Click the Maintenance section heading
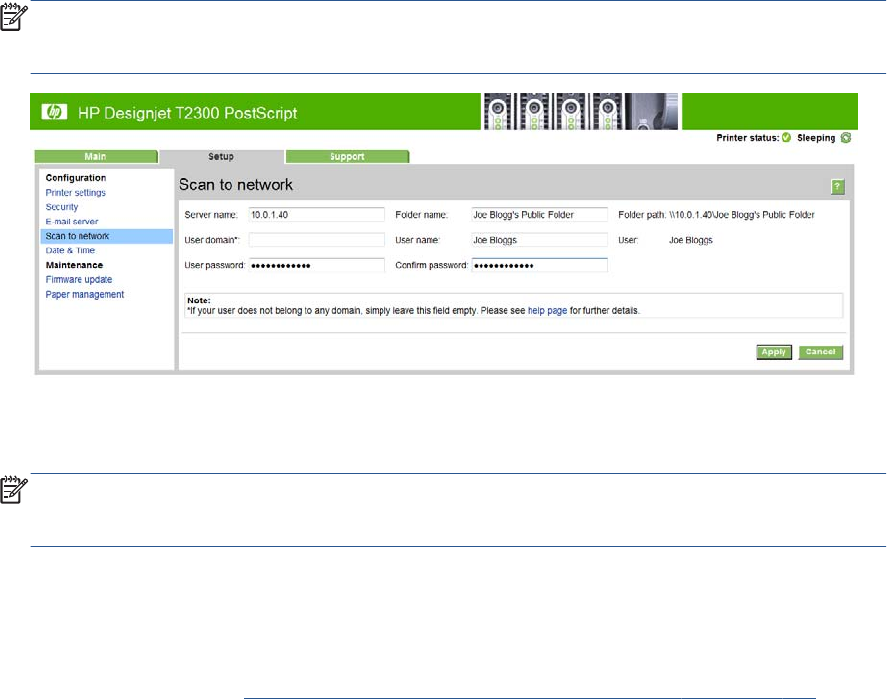 click(x=74, y=265)
